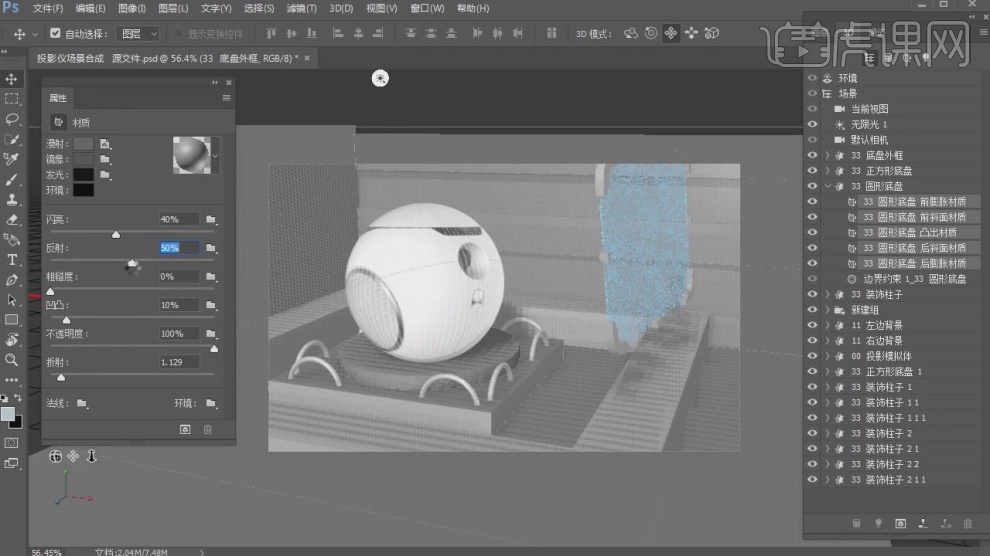The width and height of the screenshot is (990, 556).
Task: Click the 3D pan mode icon
Action: [671, 33]
